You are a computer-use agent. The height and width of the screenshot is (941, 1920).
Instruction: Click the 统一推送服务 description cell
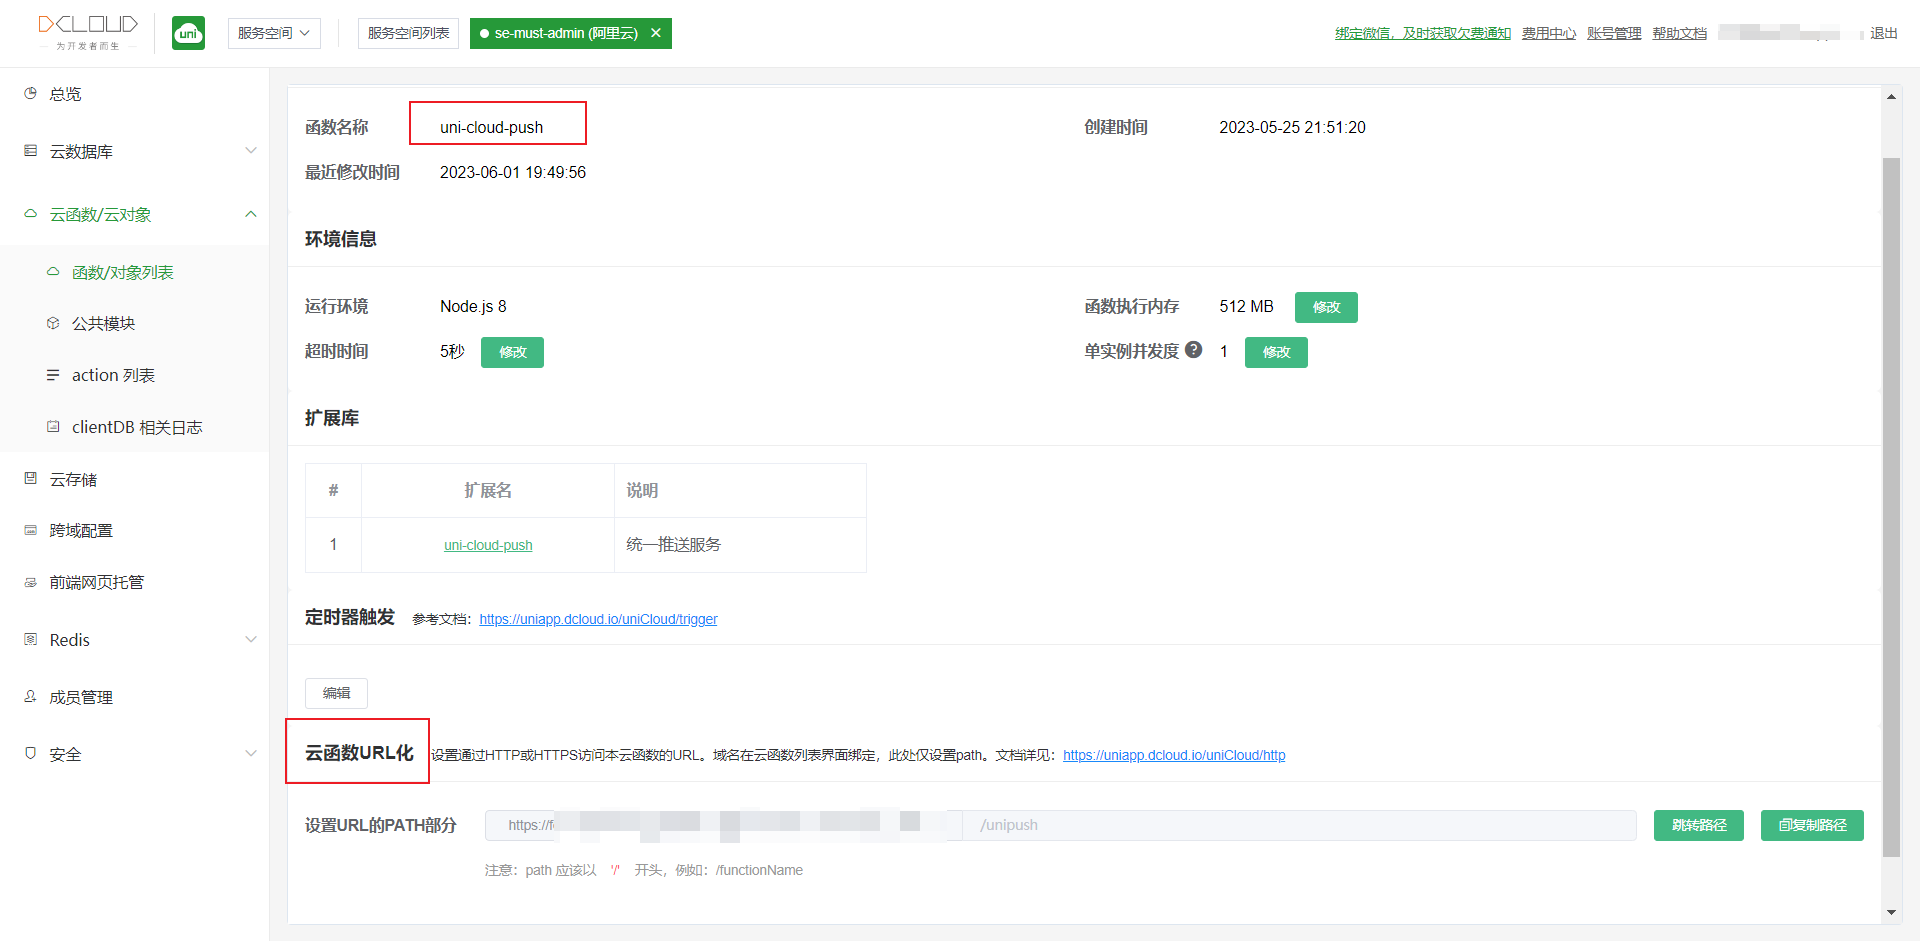tap(740, 545)
